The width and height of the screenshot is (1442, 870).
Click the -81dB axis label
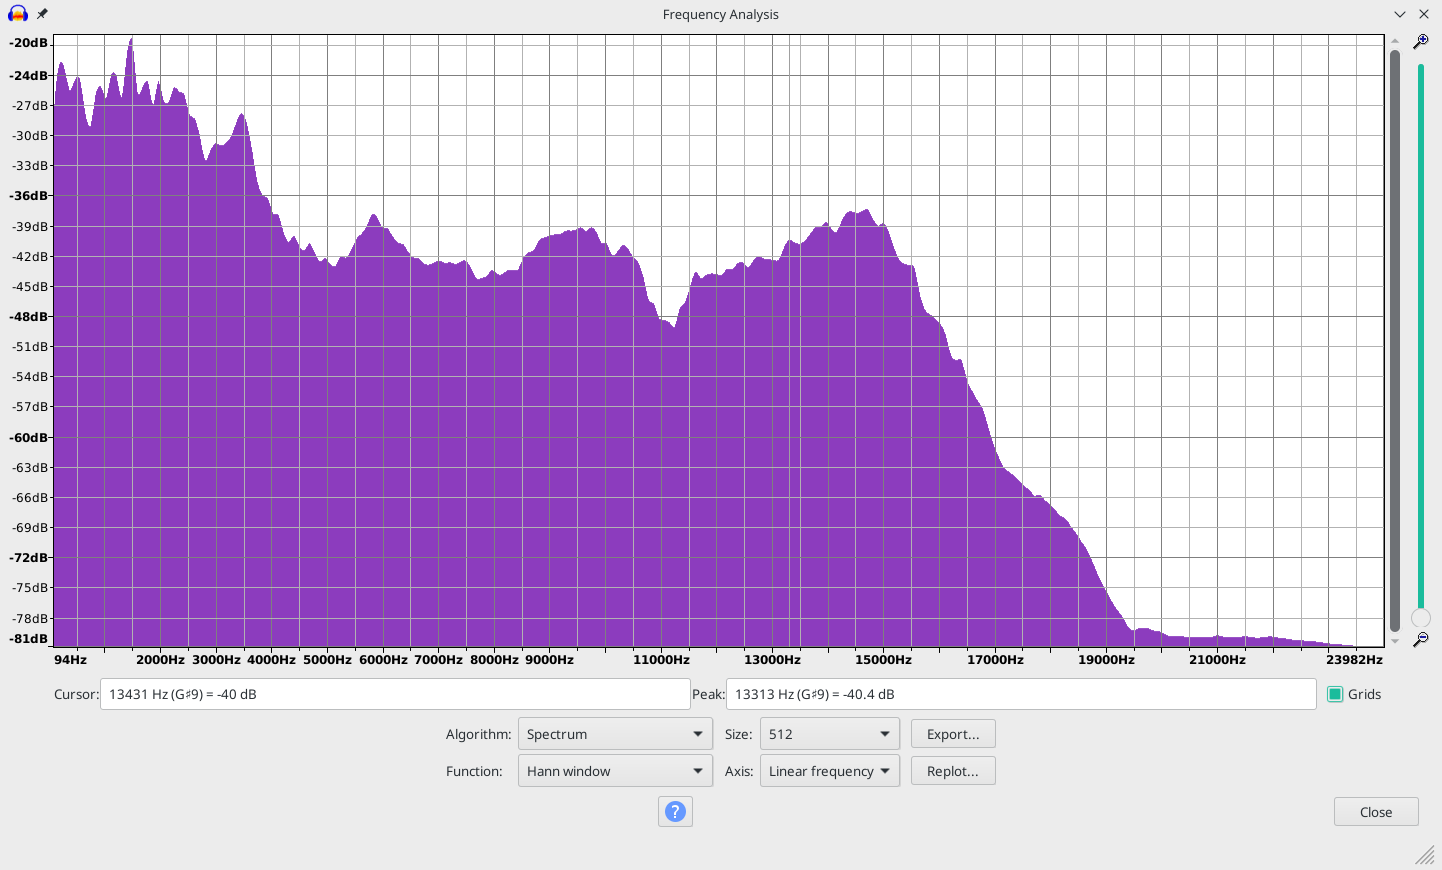[28, 638]
